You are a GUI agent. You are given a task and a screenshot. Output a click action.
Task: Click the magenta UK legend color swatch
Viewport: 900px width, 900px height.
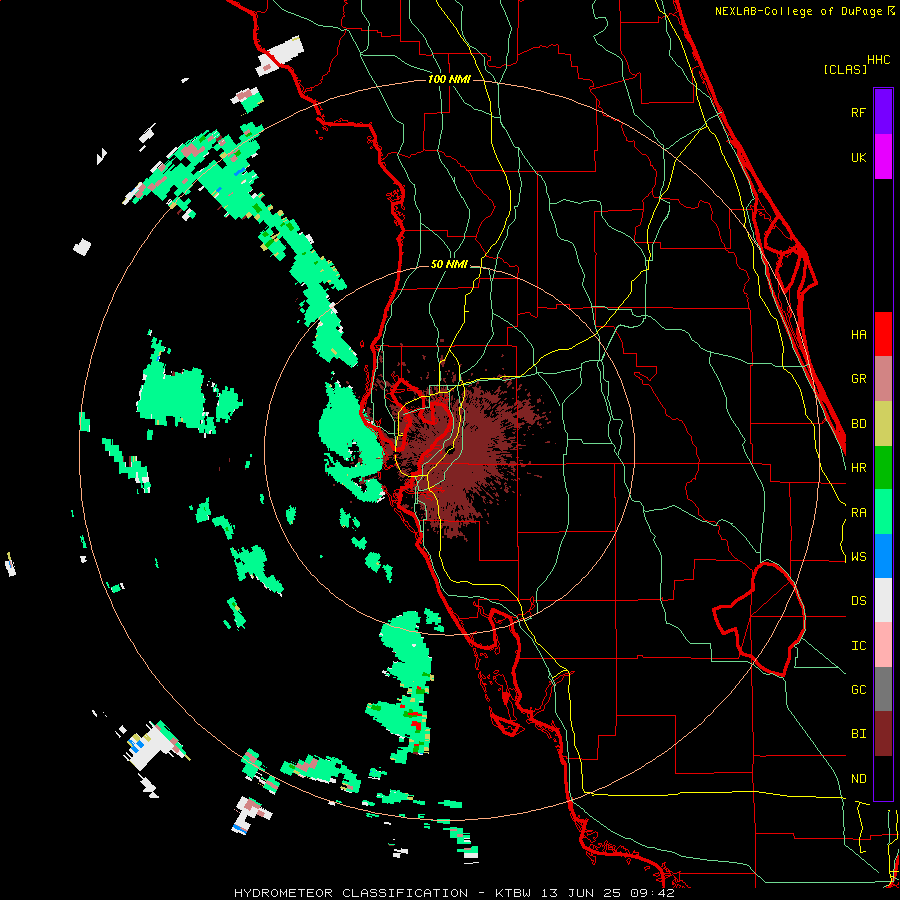tap(883, 157)
